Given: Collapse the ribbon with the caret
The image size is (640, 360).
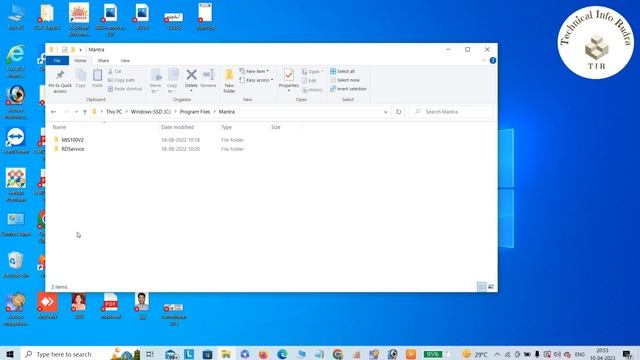Looking at the screenshot, I should click(x=484, y=60).
